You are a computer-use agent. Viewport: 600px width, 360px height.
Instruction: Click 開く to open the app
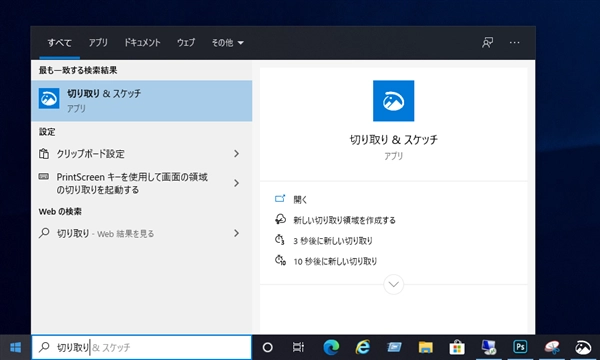tap(300, 199)
